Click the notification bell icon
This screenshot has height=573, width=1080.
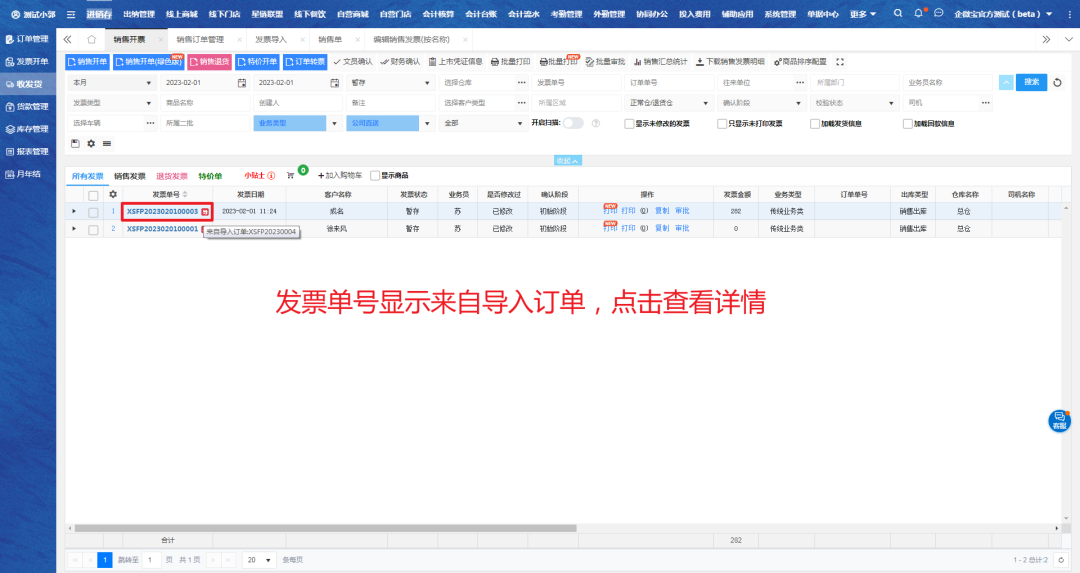pyautogui.click(x=918, y=14)
